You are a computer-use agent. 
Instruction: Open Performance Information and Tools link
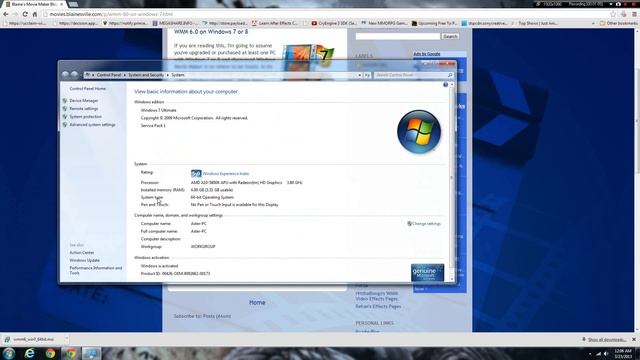96,270
